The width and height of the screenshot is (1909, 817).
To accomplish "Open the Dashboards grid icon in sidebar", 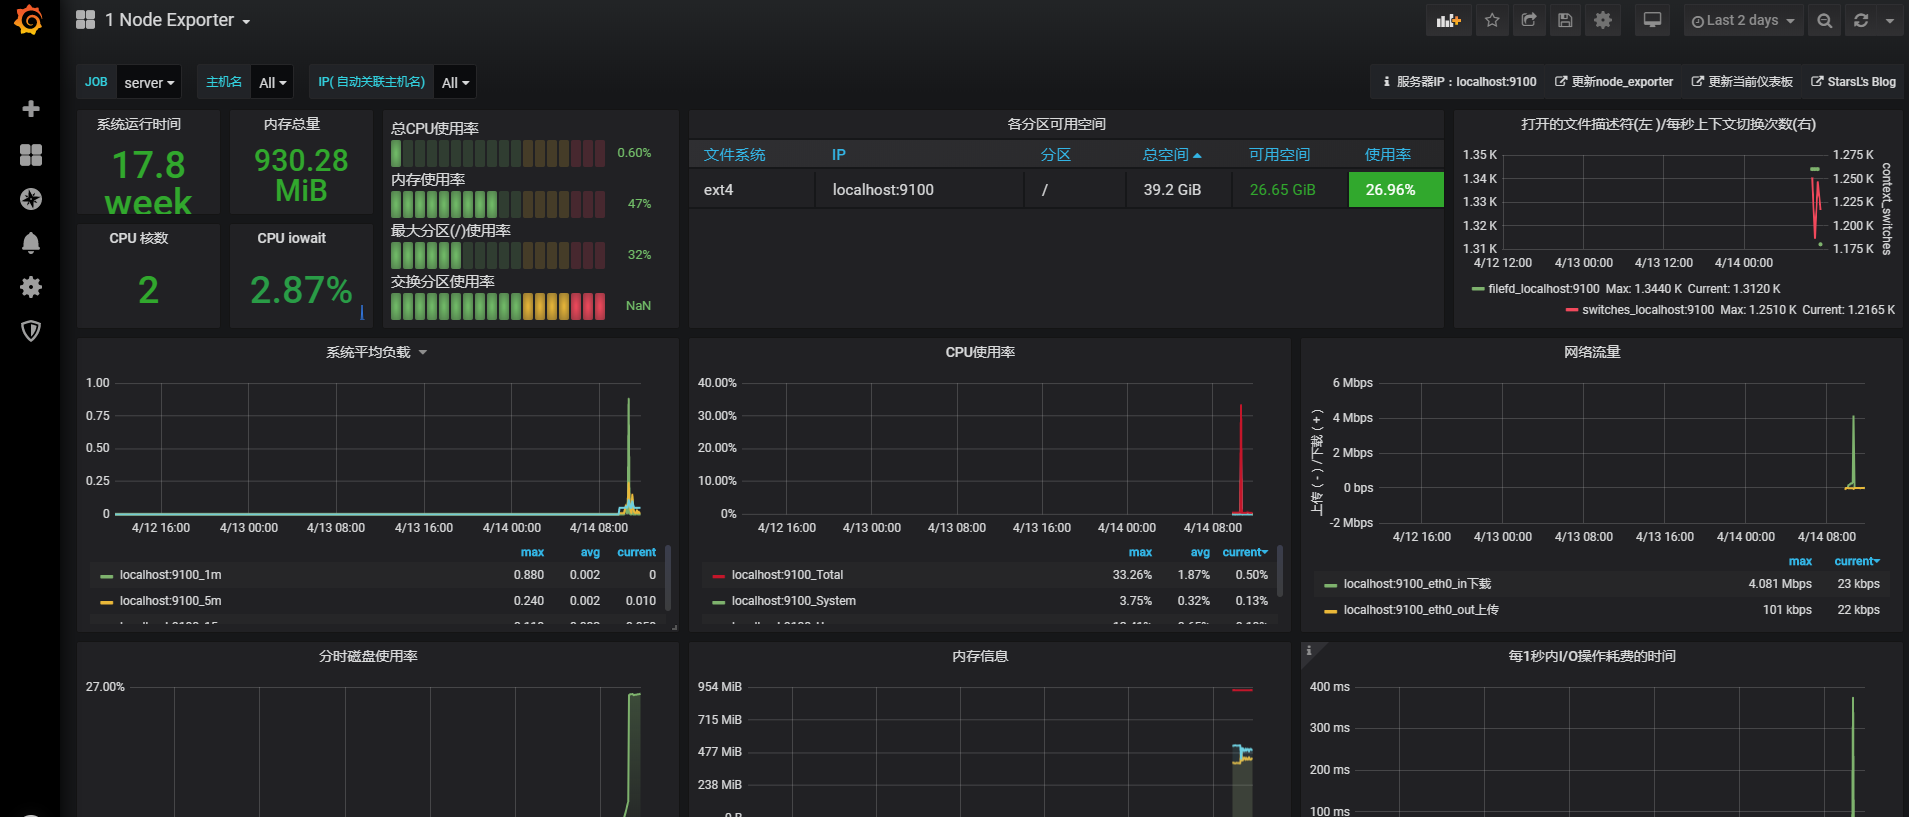I will 31,155.
